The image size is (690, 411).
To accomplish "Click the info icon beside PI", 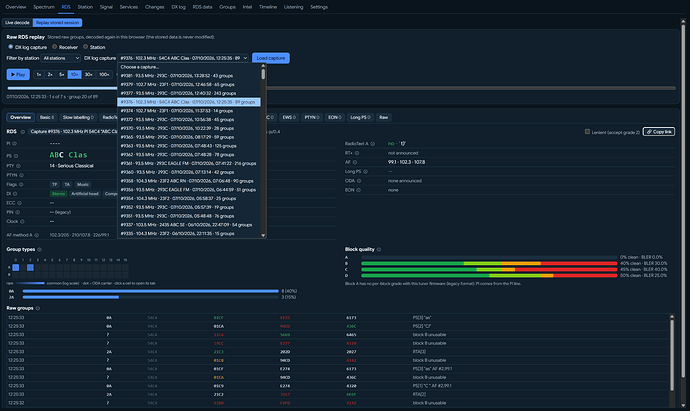I will tap(15, 143).
